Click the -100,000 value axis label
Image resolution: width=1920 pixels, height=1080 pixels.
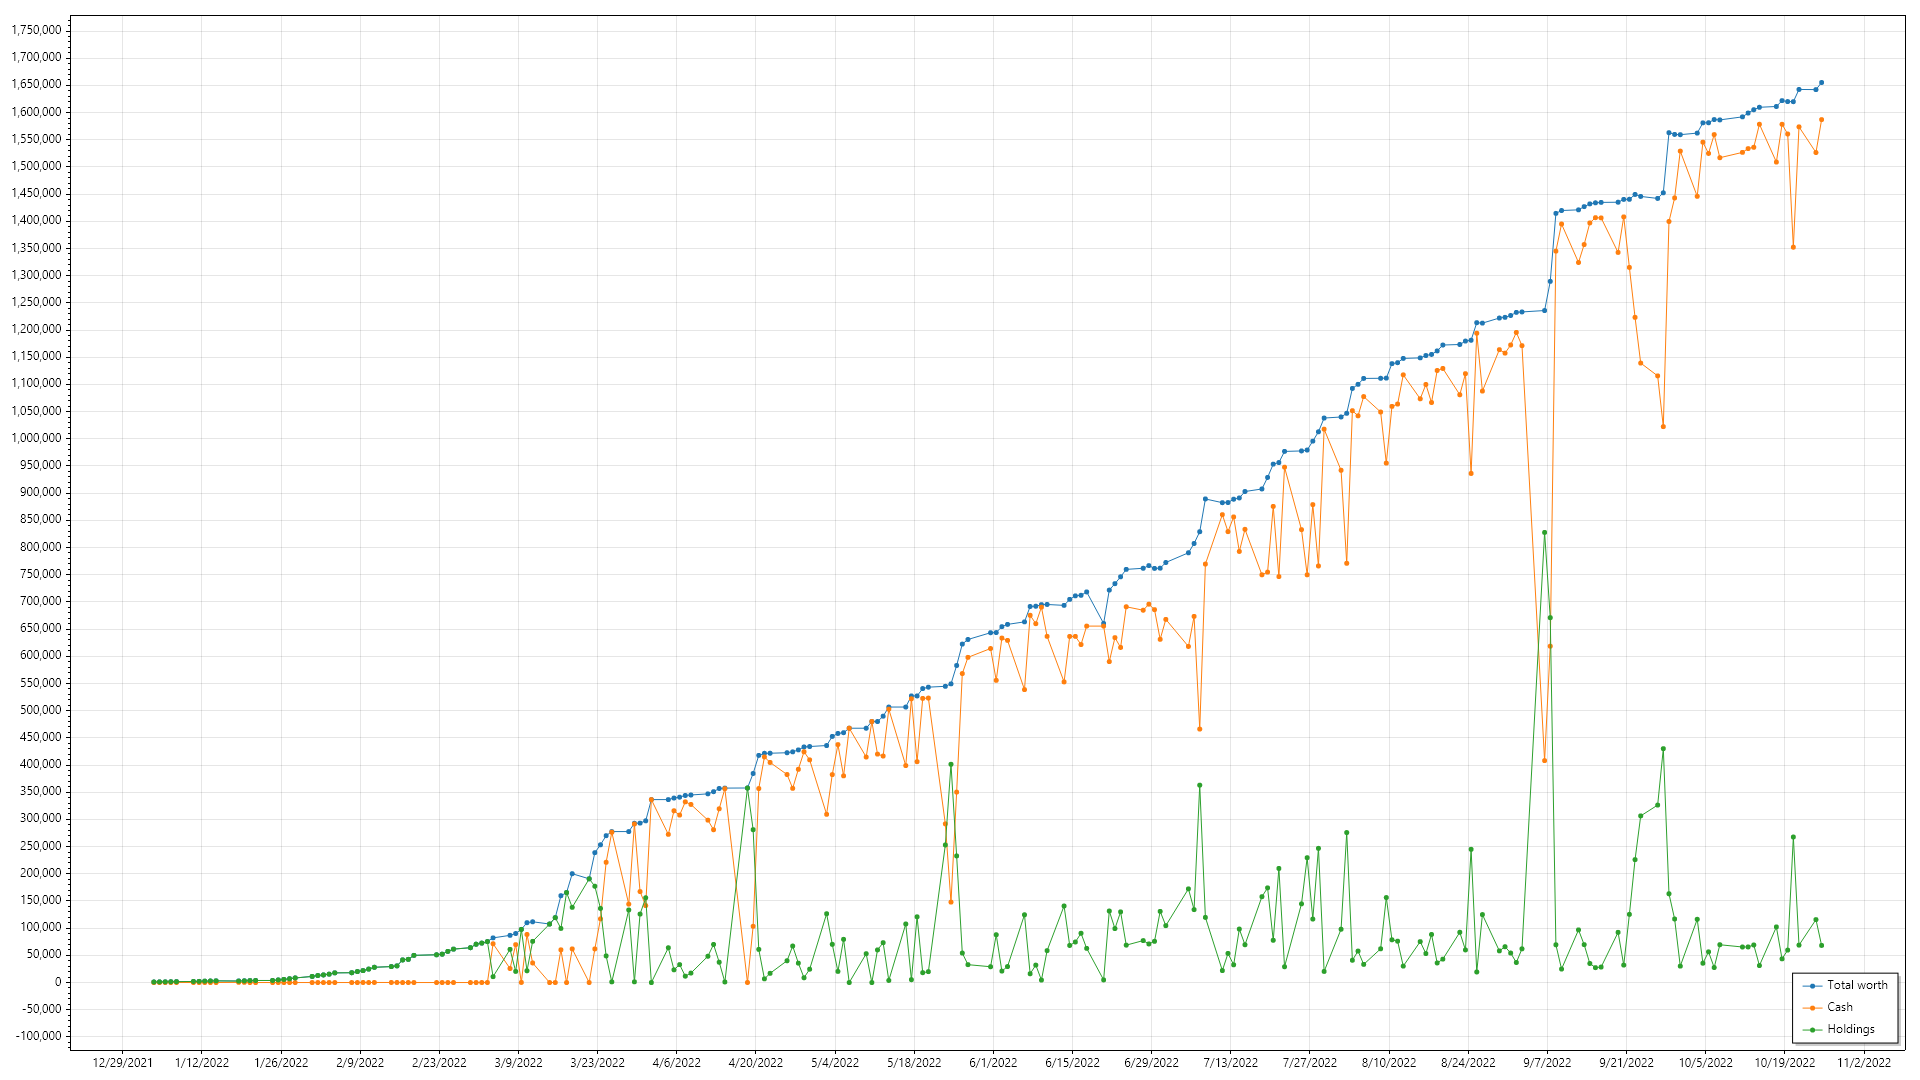coord(38,1036)
